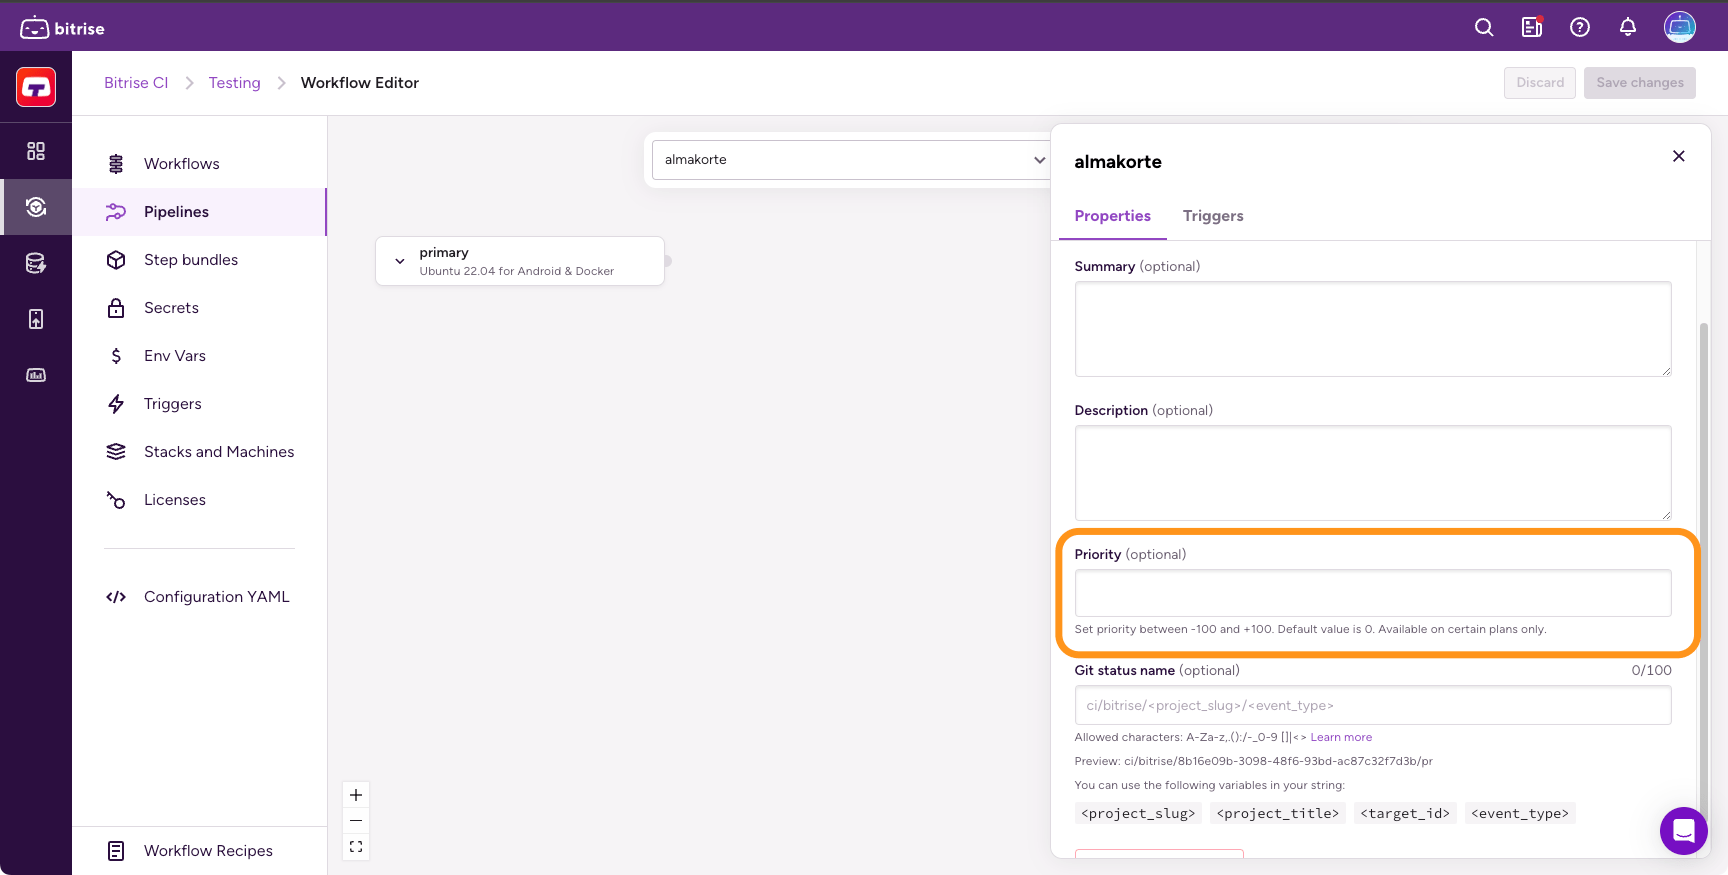Open the chat support bubble
The width and height of the screenshot is (1728, 875).
click(1683, 830)
